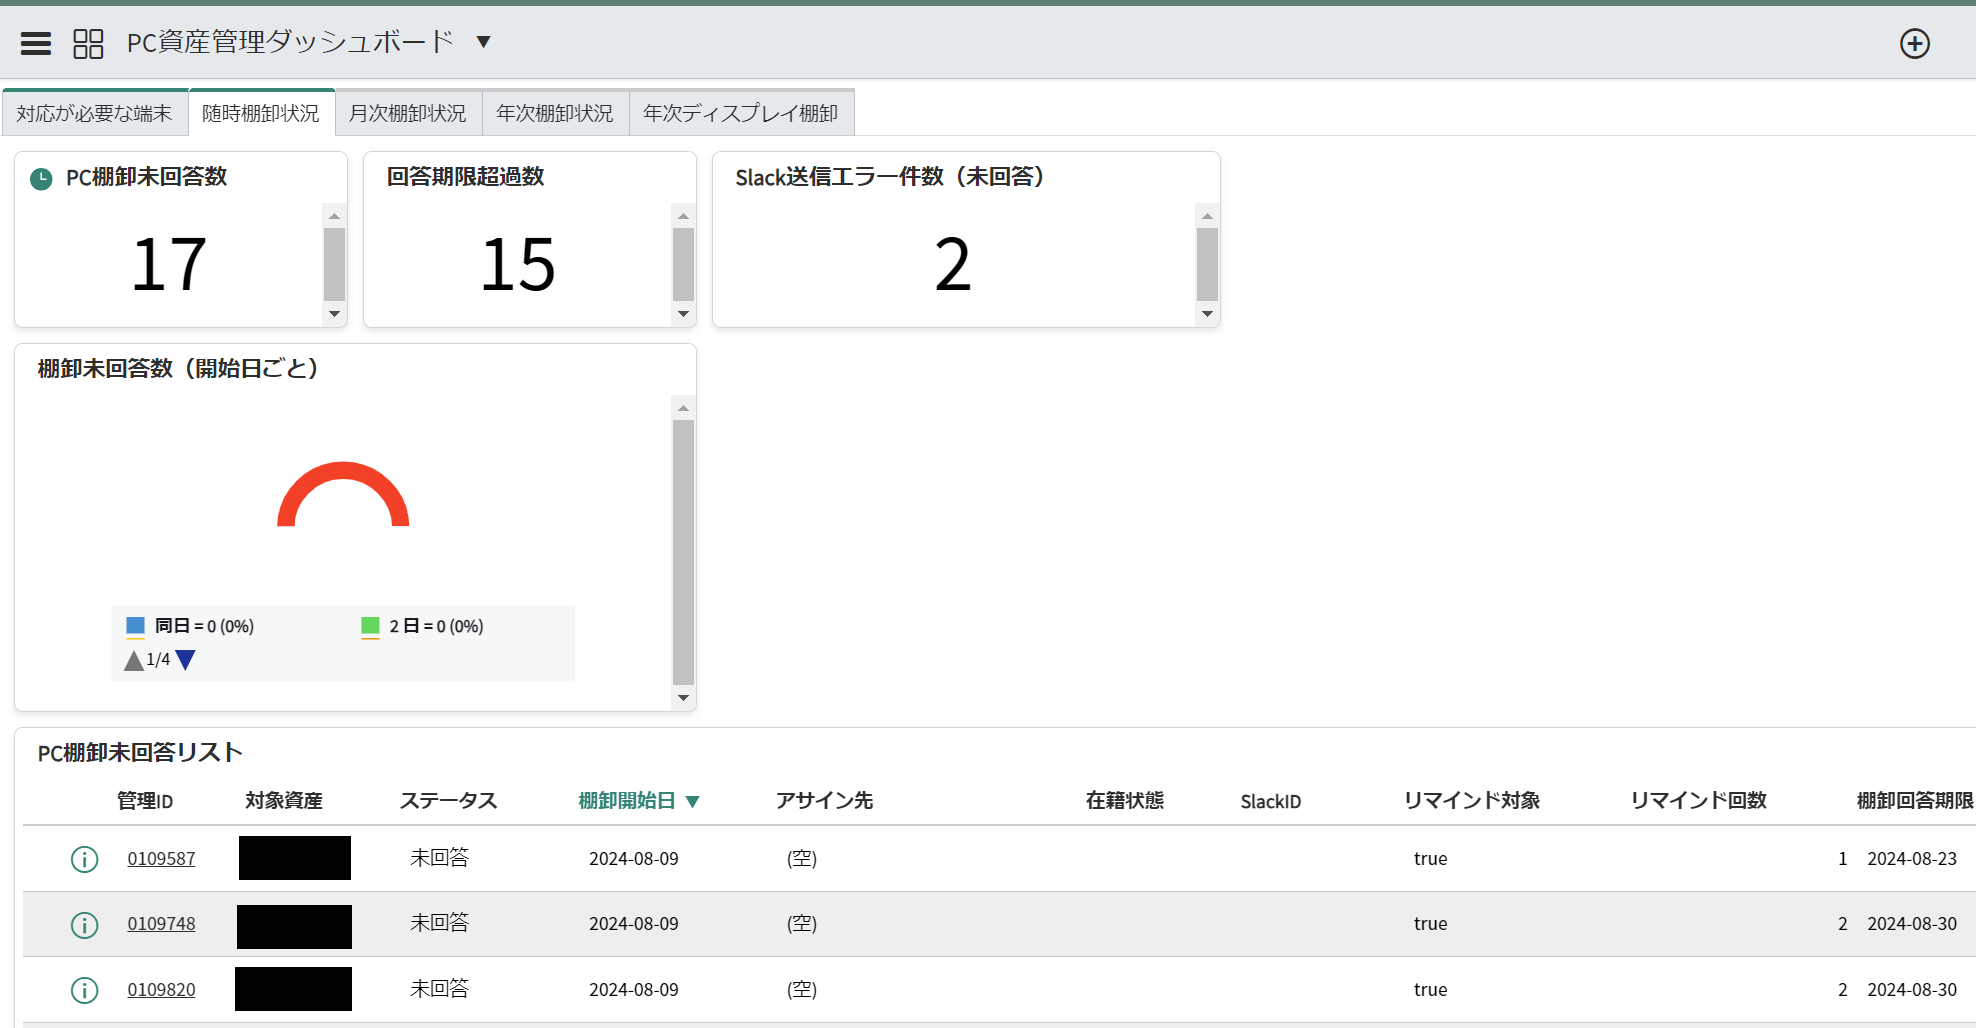Click the blue 同日 legend swatch
Screen dimensions: 1976x1028
point(136,626)
